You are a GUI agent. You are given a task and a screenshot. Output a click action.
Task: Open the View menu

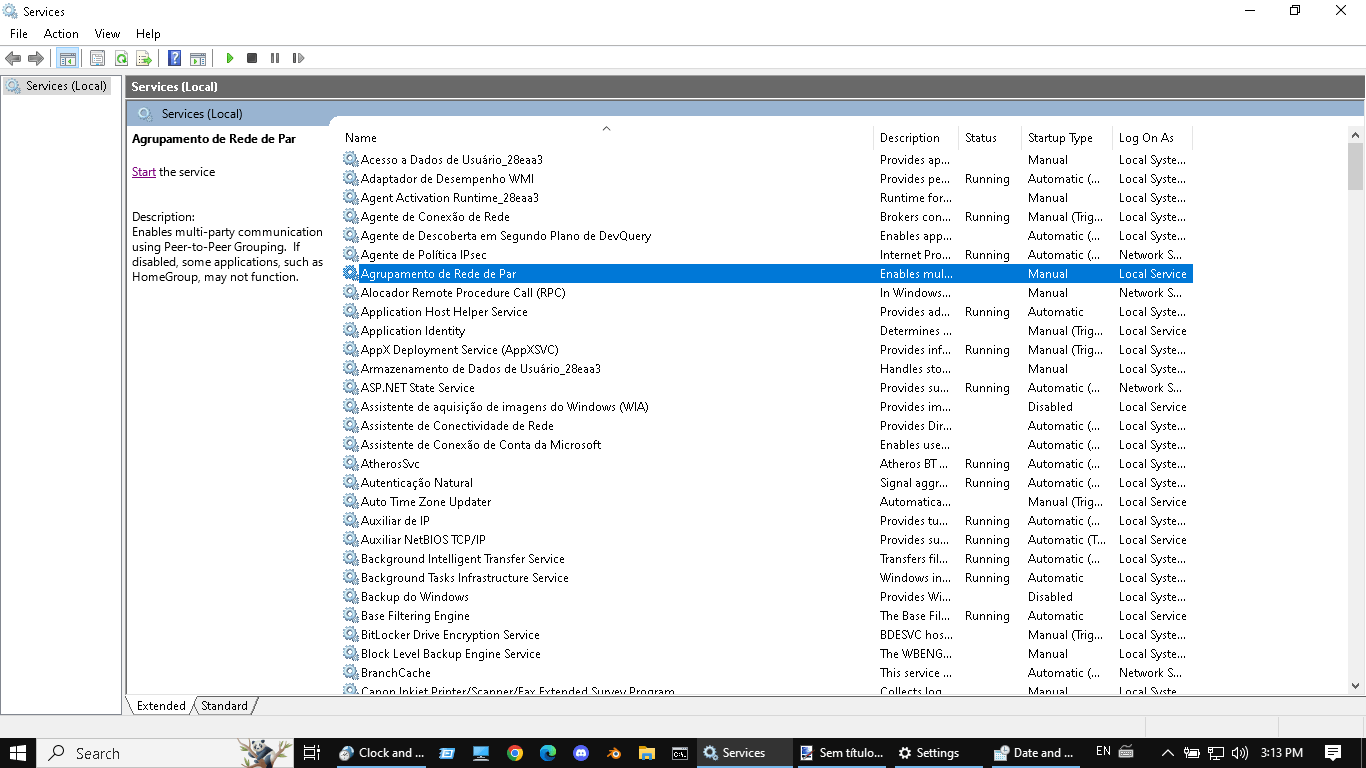108,34
